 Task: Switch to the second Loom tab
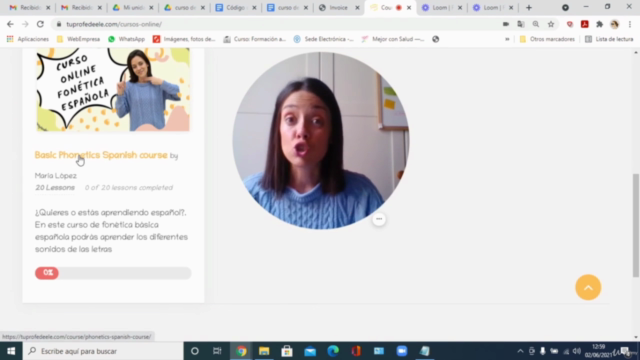pos(492,8)
